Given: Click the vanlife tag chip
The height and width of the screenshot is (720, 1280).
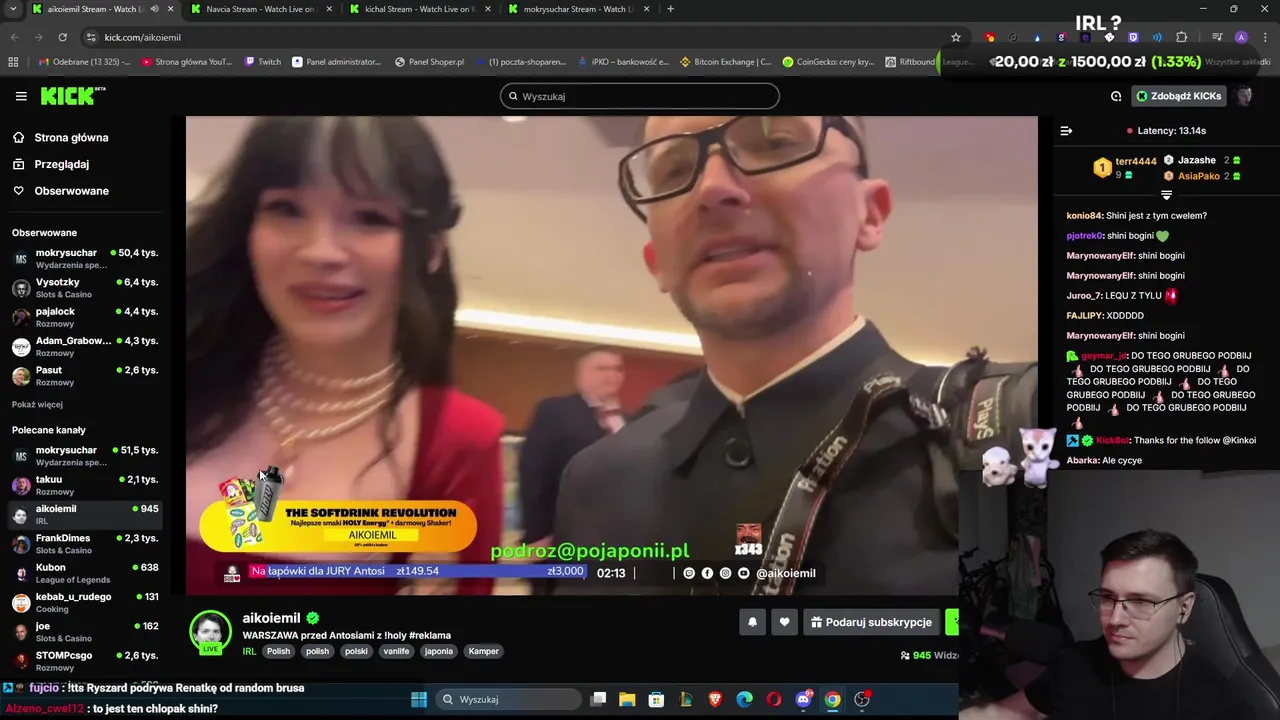Looking at the screenshot, I should point(396,651).
